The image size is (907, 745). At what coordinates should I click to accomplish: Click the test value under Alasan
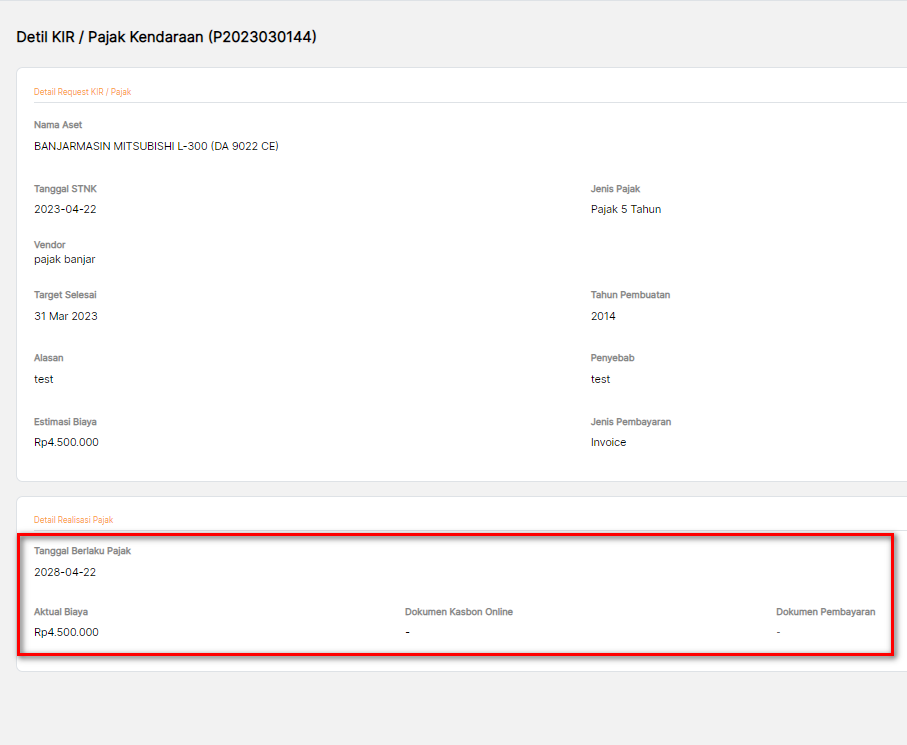coord(44,379)
